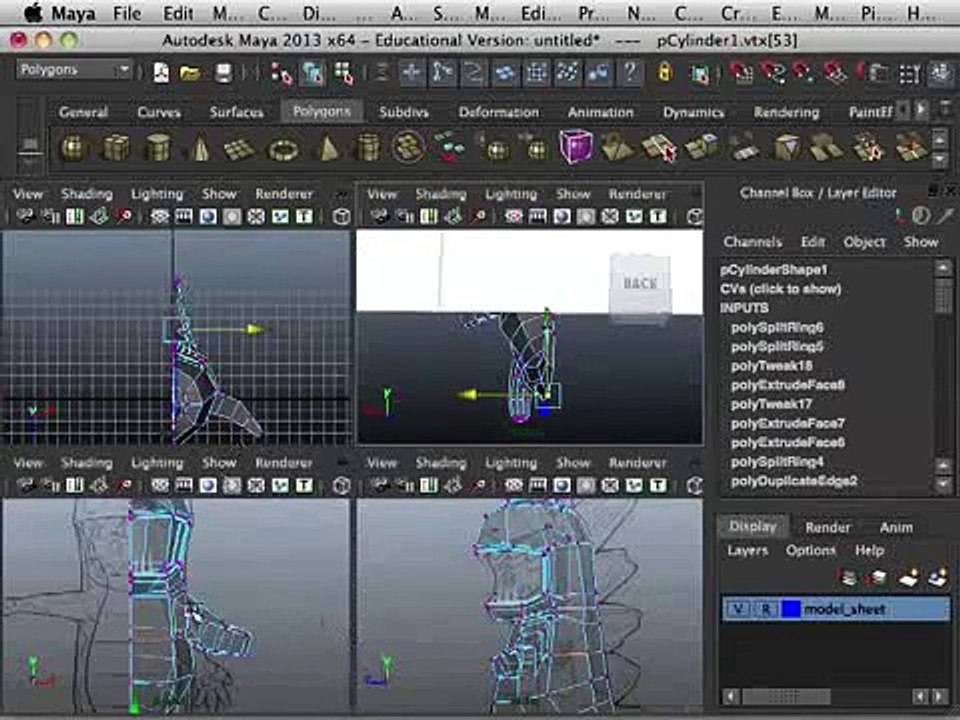Click the create layer from selected icon
960x720 pixels.
tap(937, 577)
